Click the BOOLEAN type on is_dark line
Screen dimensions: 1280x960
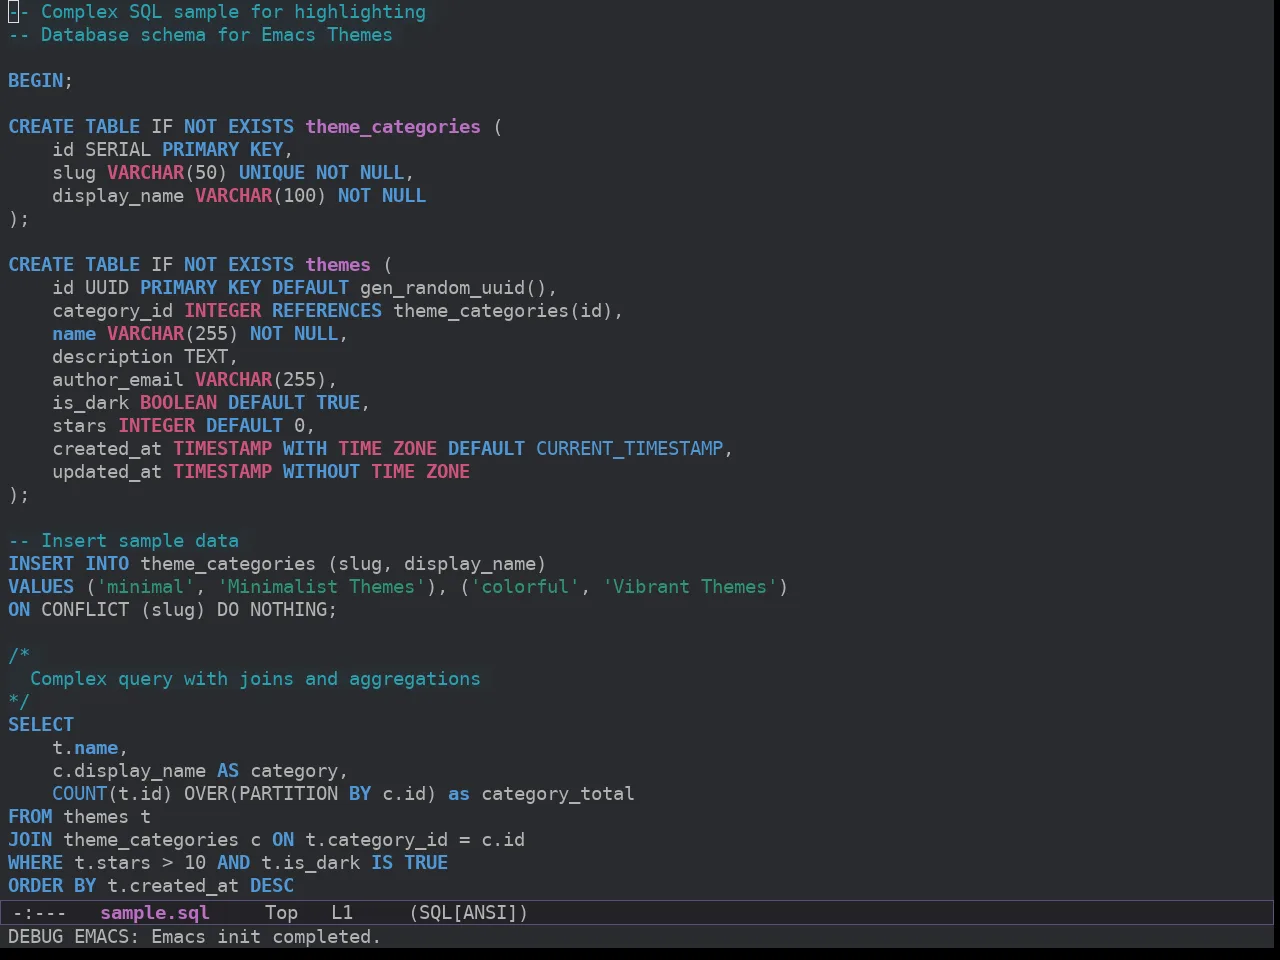178,403
